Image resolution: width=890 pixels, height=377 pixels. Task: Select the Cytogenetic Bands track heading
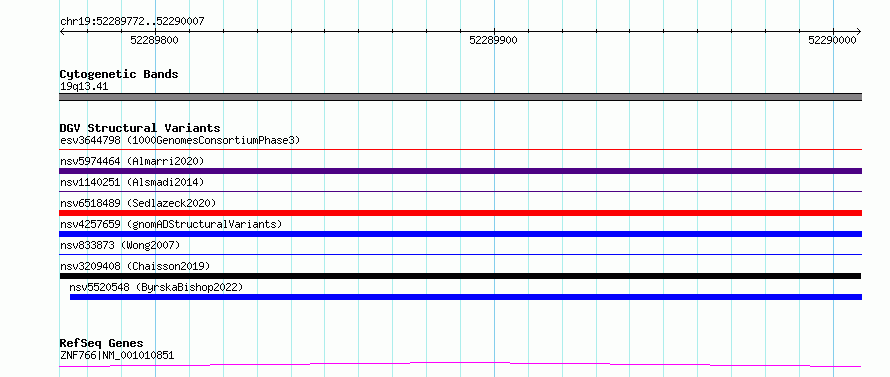pos(119,74)
